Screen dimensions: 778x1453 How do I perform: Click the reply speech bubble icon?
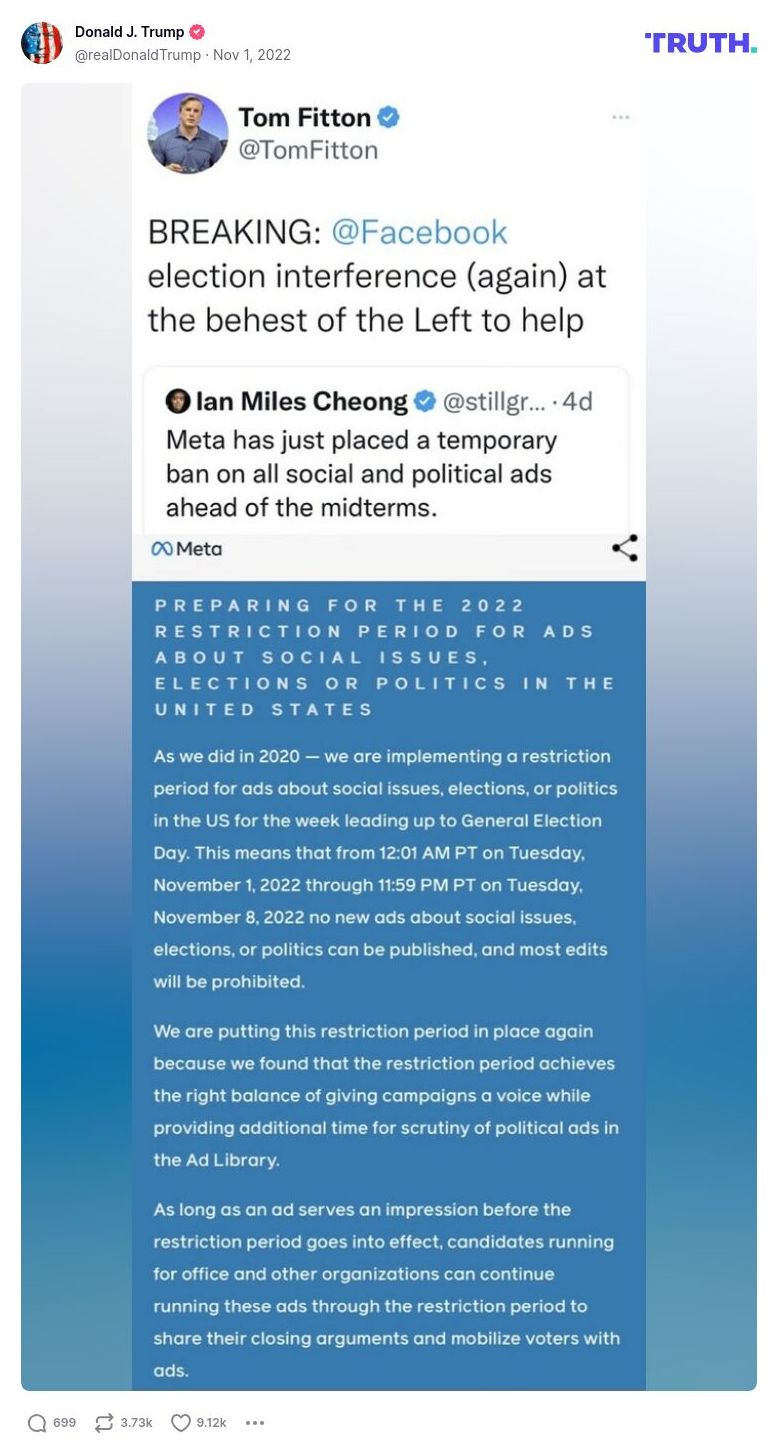click(x=37, y=1421)
